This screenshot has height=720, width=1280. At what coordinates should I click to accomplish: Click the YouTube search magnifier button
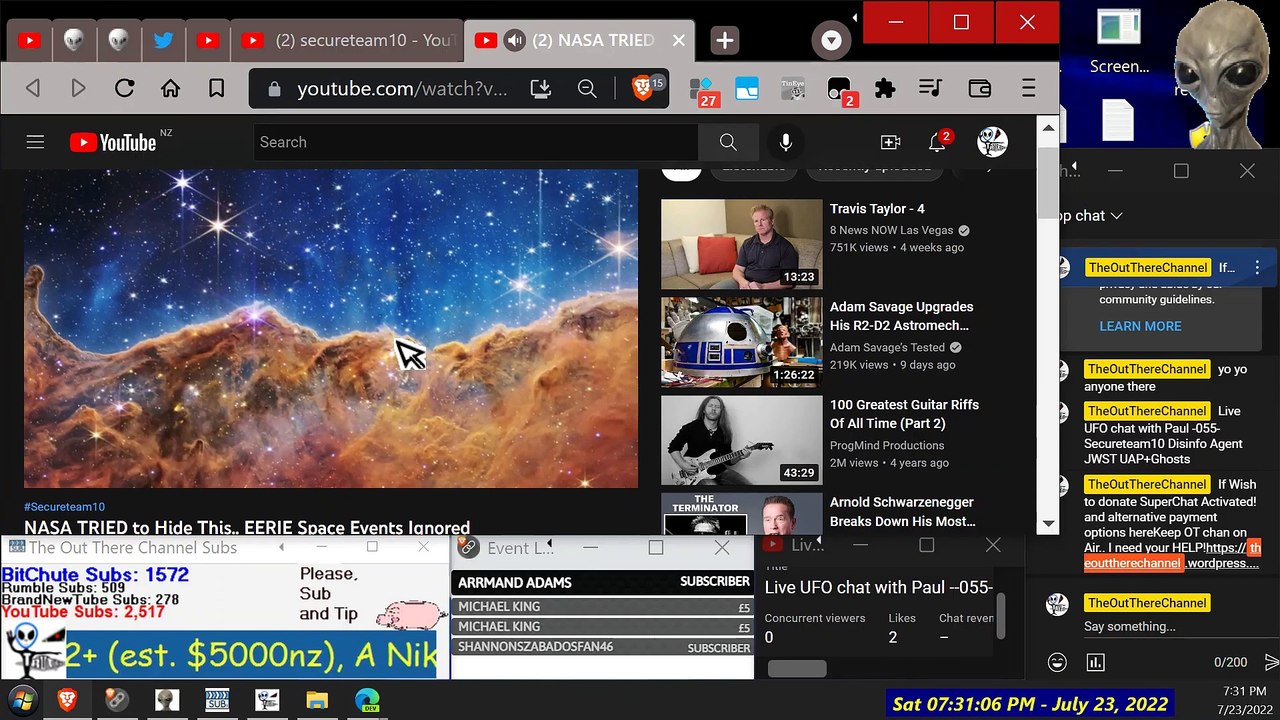pyautogui.click(x=728, y=142)
